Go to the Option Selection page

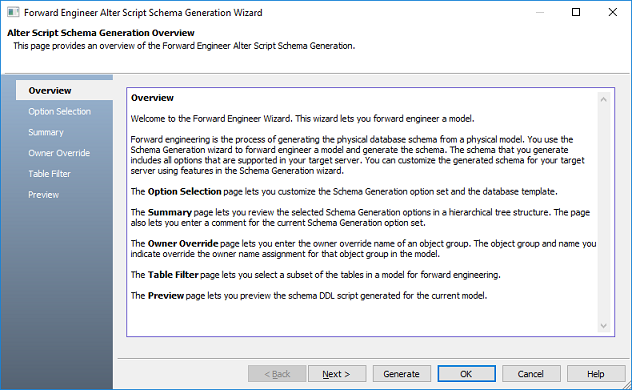click(x=59, y=112)
